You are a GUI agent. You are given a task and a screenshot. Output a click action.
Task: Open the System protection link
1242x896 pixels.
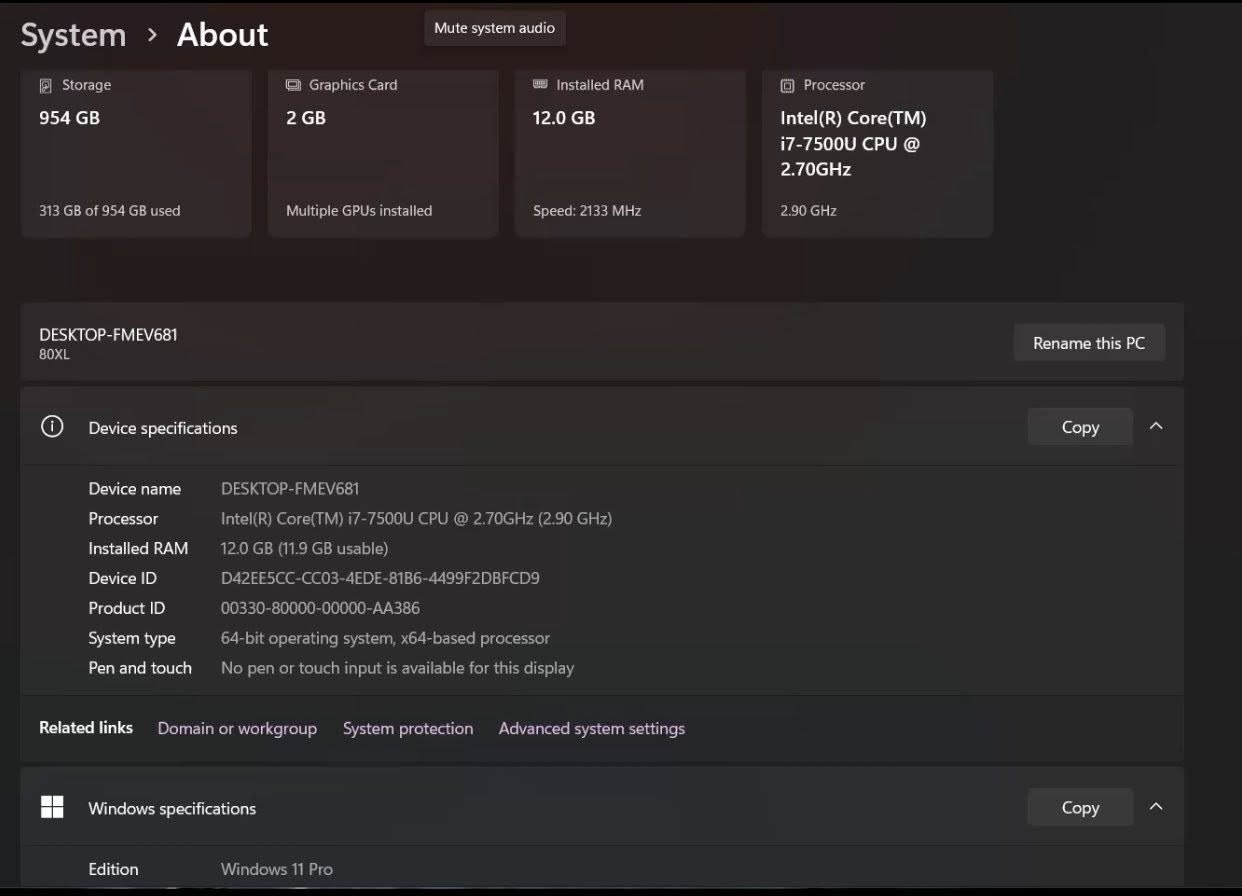(408, 729)
